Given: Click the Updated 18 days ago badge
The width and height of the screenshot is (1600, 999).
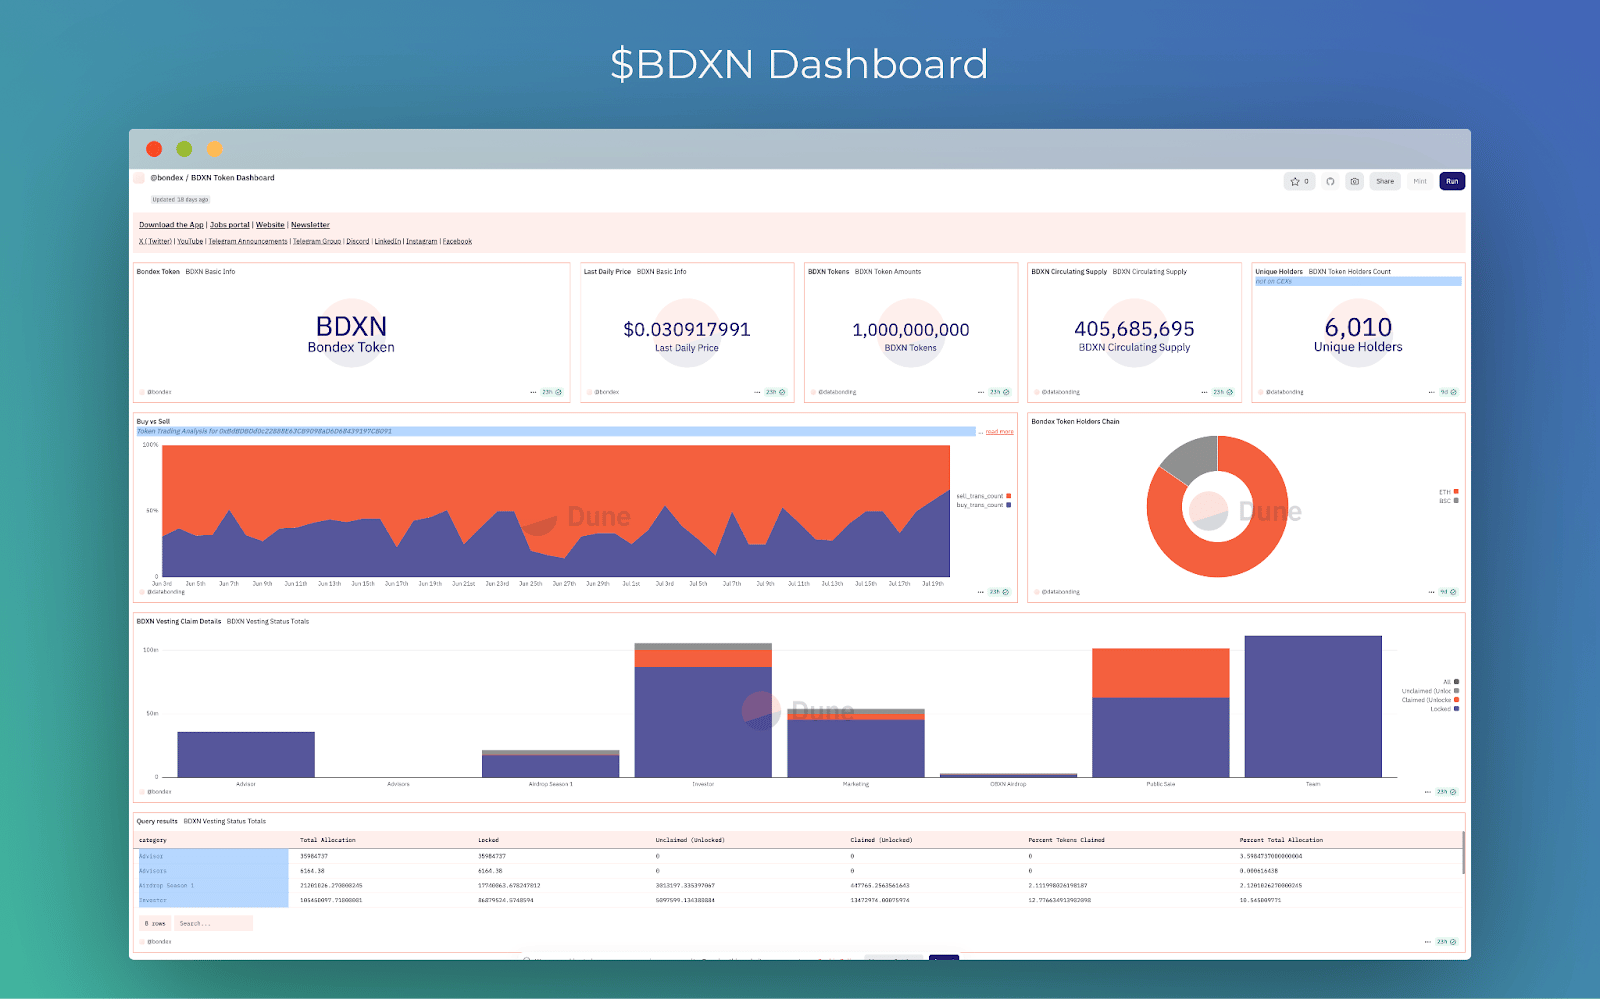Looking at the screenshot, I should [x=180, y=200].
